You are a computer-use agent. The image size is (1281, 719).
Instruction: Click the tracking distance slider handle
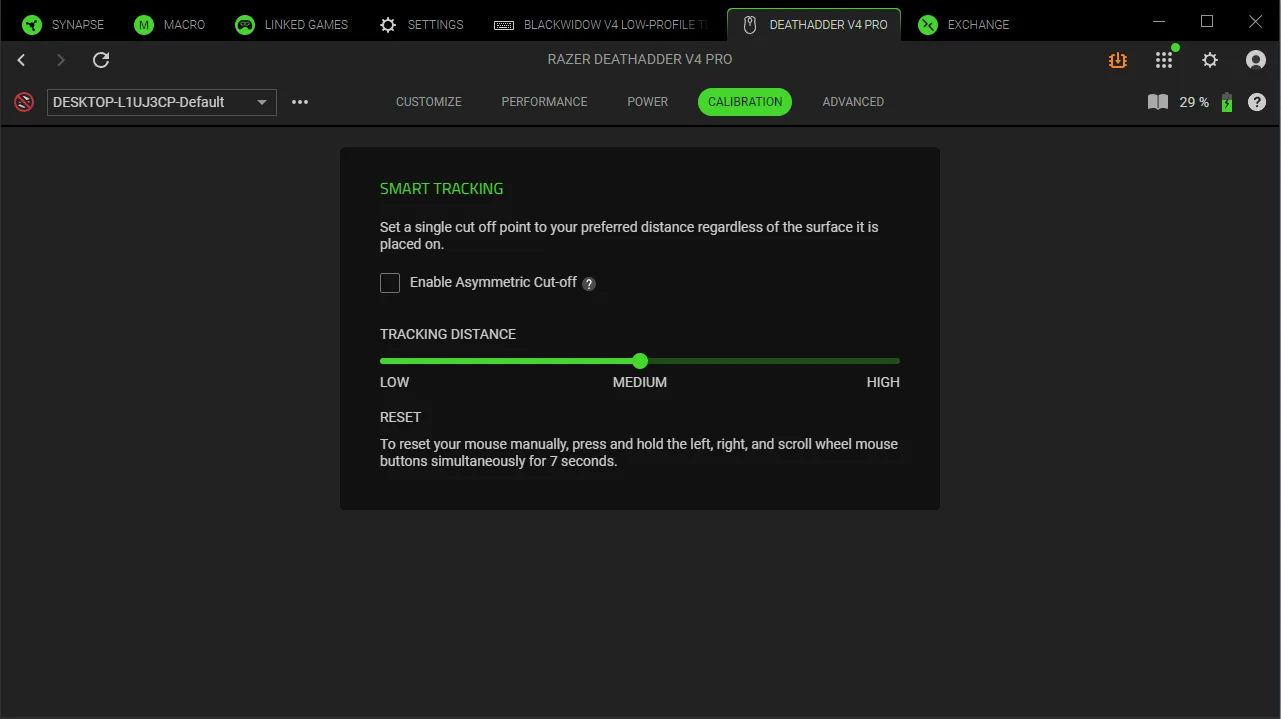[640, 361]
